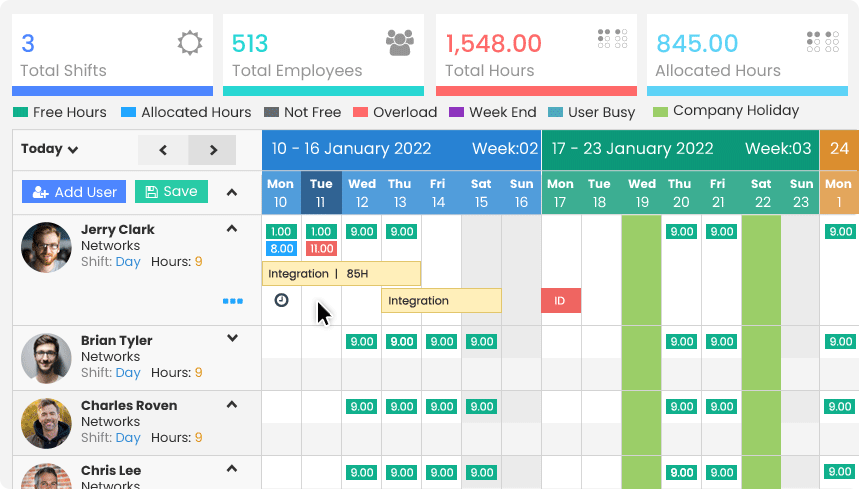
Task: Select the Fri 14 day column header
Action: (438, 193)
